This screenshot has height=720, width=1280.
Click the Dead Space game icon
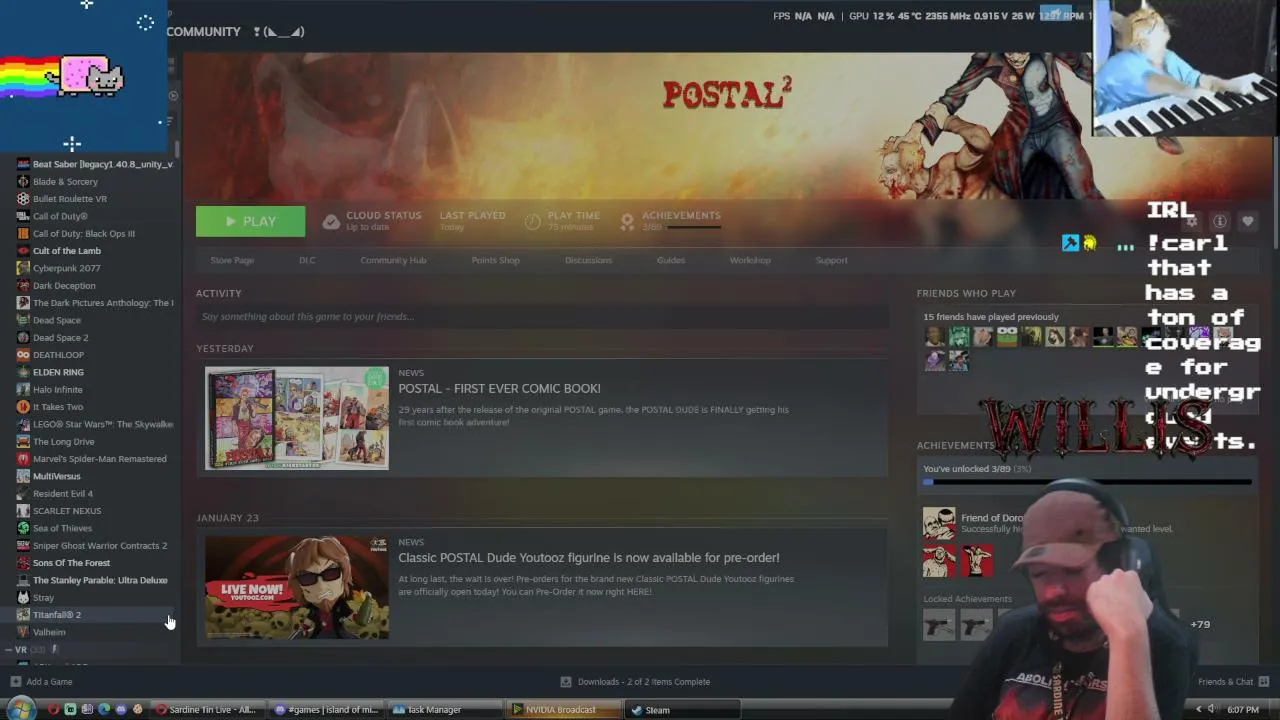tap(23, 320)
